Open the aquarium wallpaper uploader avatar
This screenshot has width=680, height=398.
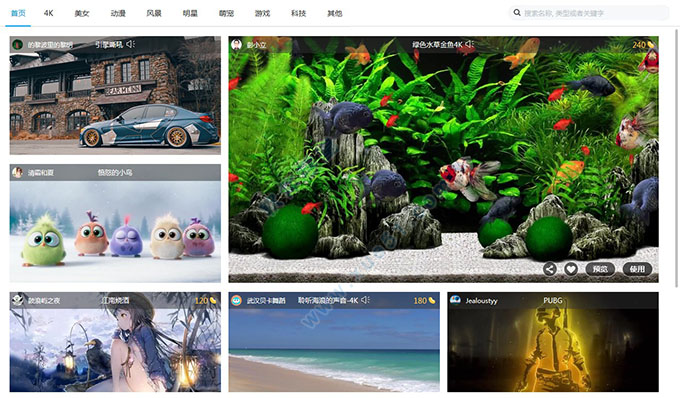coord(236,44)
